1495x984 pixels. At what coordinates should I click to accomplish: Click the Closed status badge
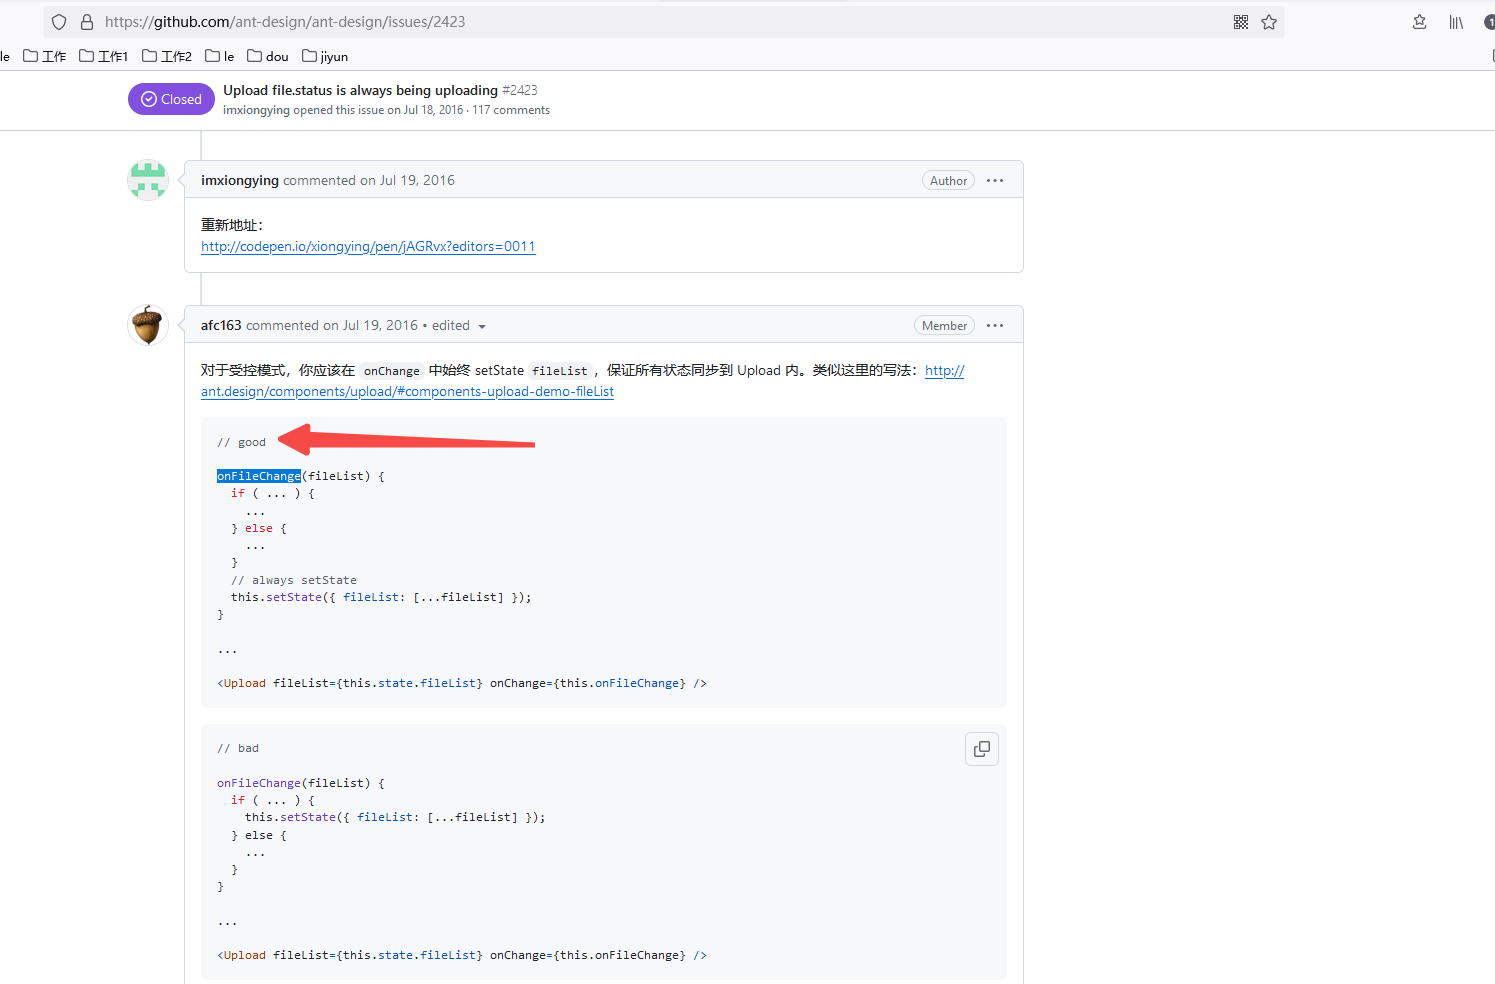[x=171, y=98]
